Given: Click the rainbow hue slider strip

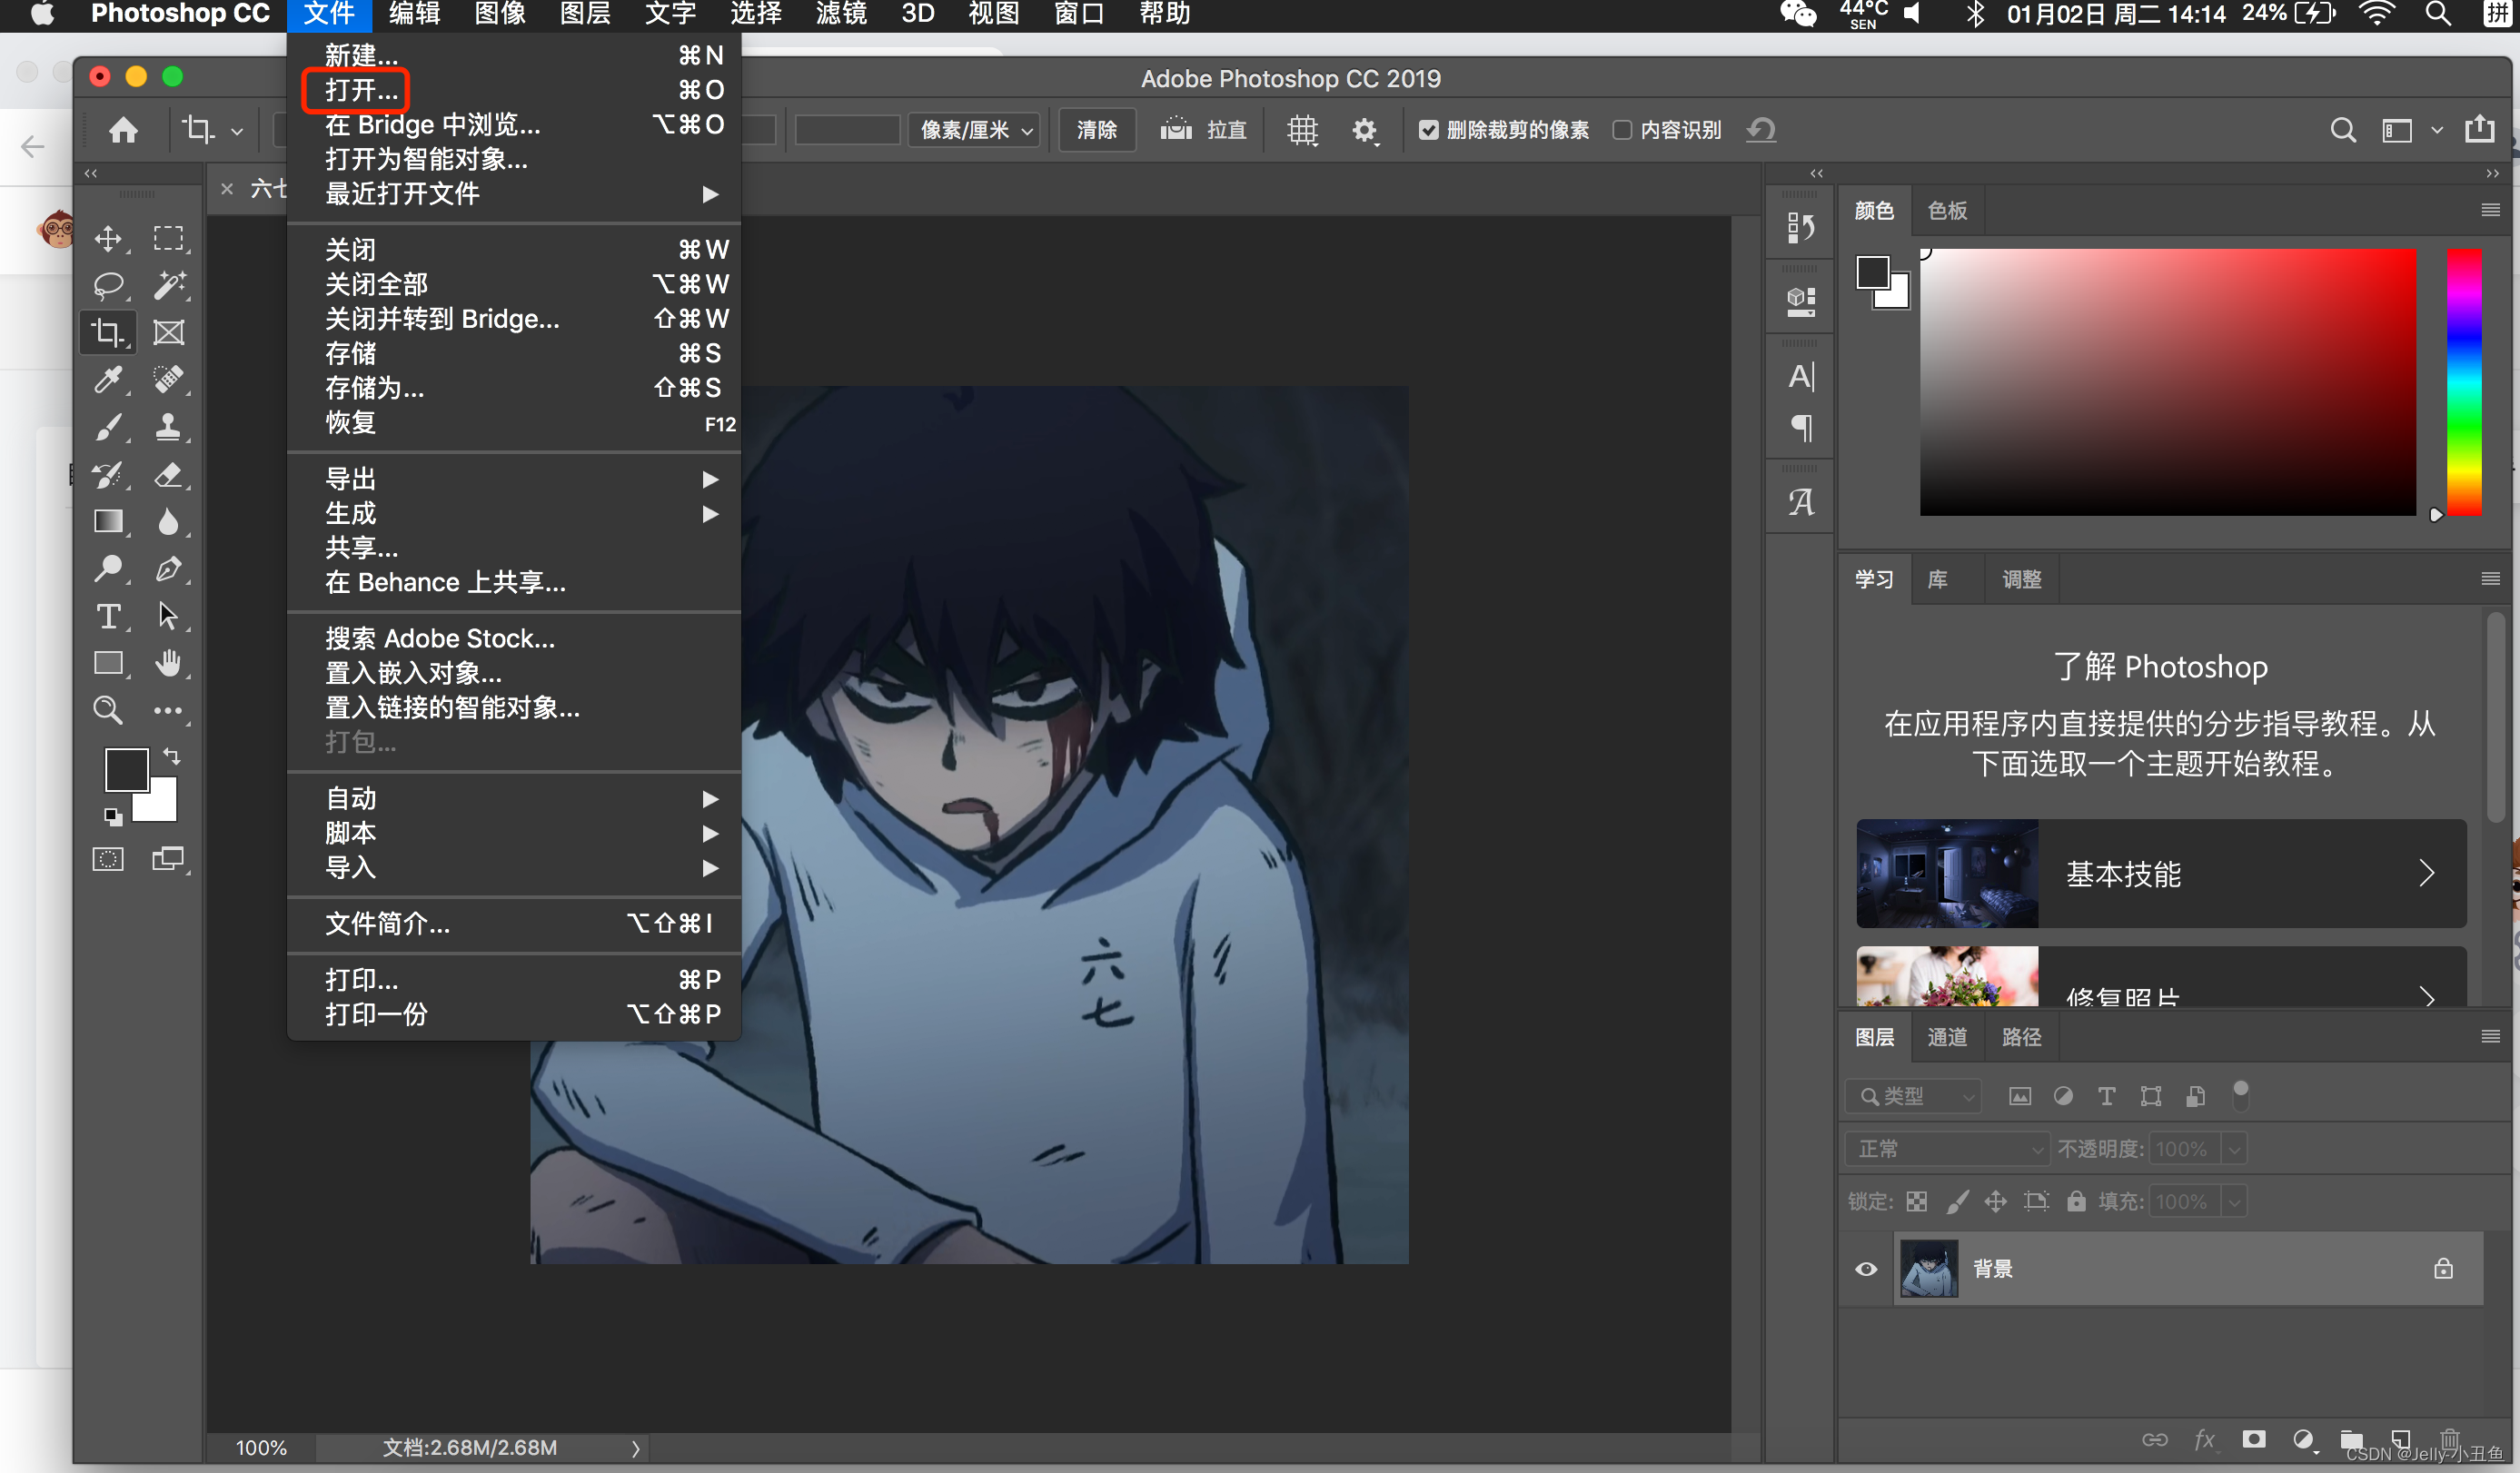Looking at the screenshot, I should coord(2463,382).
